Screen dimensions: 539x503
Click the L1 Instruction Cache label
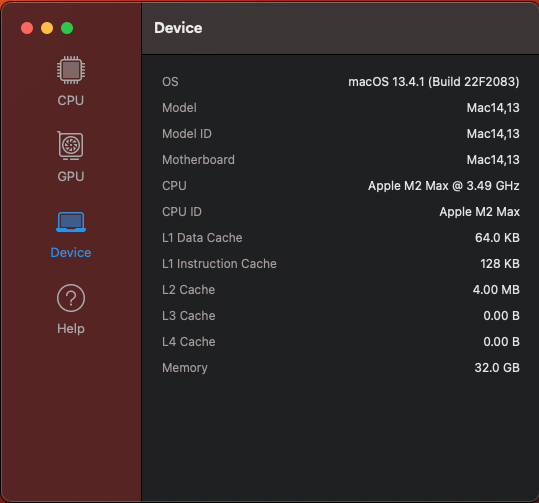point(219,264)
